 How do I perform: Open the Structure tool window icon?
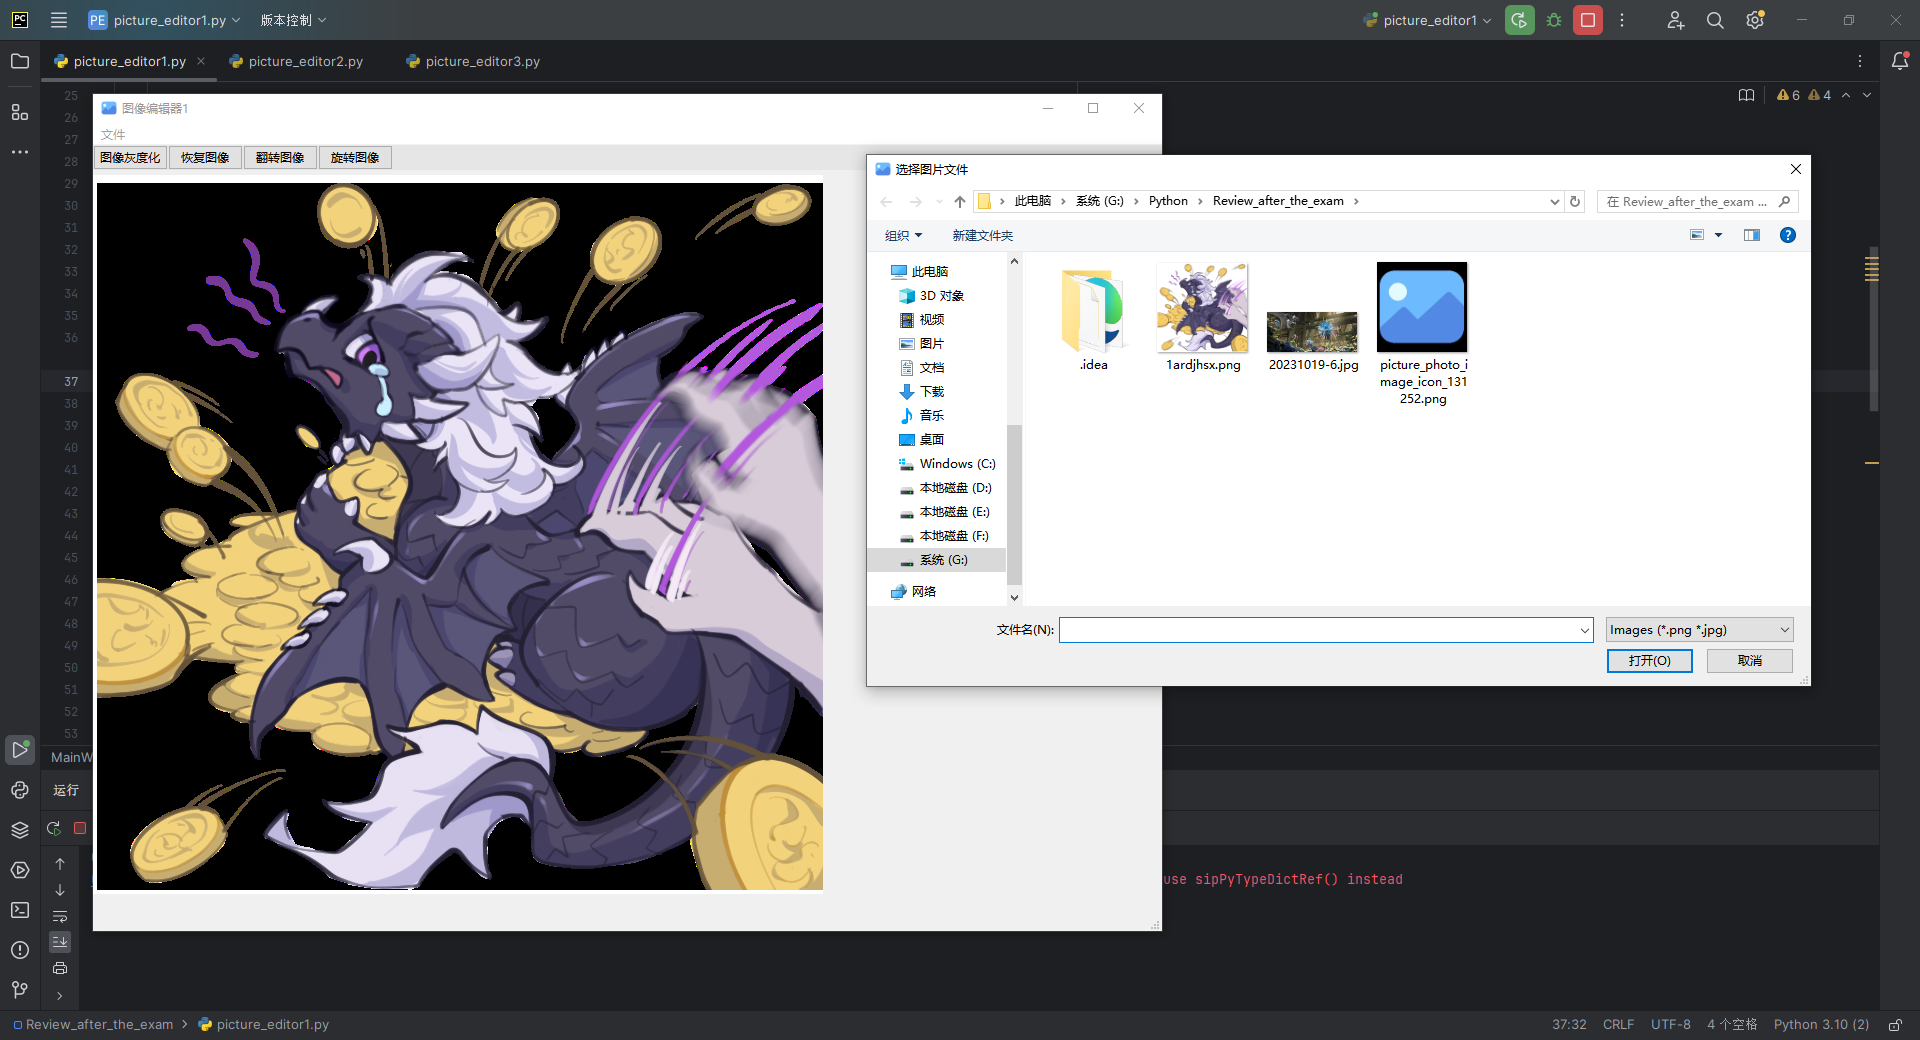tap(20, 112)
